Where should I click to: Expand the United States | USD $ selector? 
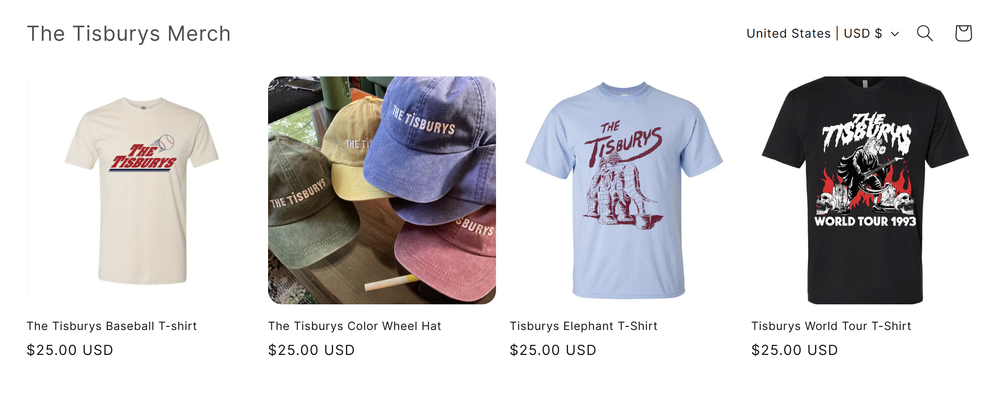click(823, 33)
